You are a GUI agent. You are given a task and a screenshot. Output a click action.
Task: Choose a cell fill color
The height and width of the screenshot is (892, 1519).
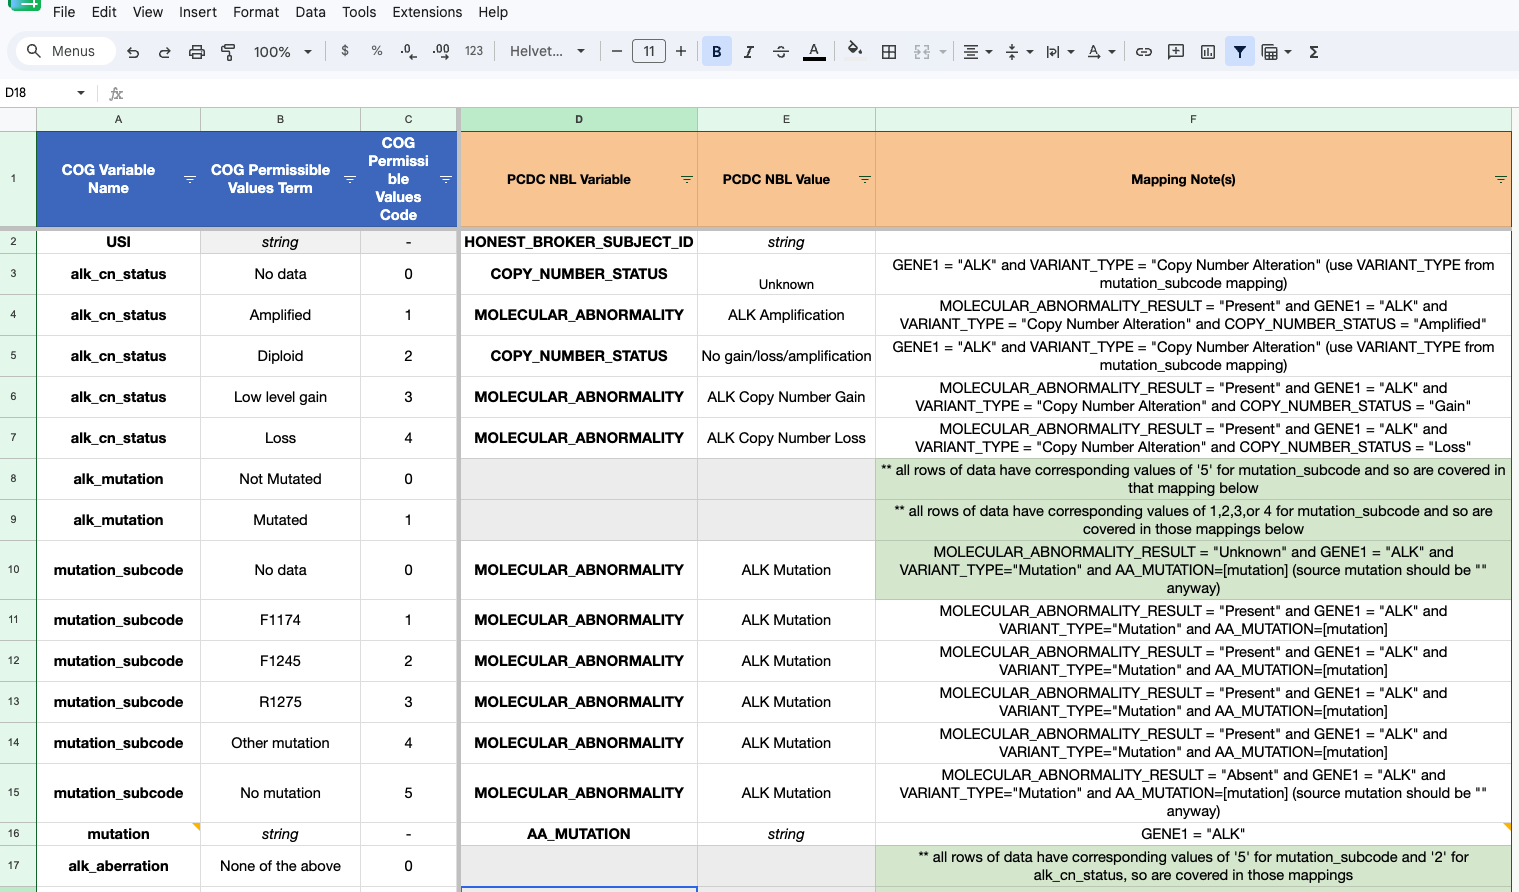click(x=854, y=51)
